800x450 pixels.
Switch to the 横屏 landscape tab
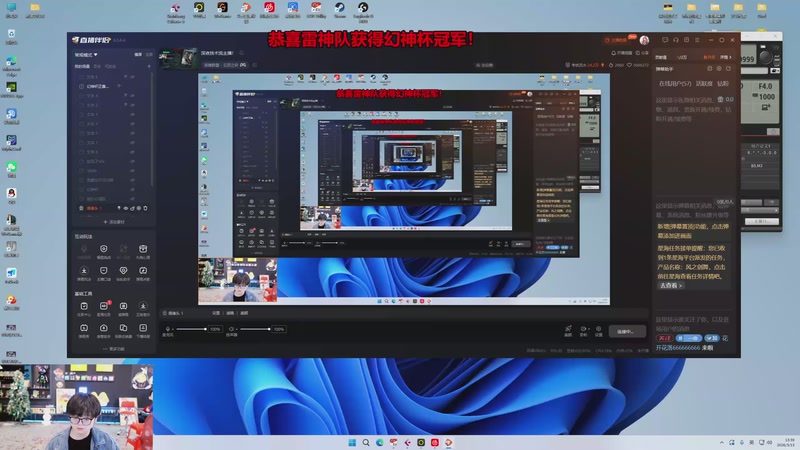click(x=138, y=55)
